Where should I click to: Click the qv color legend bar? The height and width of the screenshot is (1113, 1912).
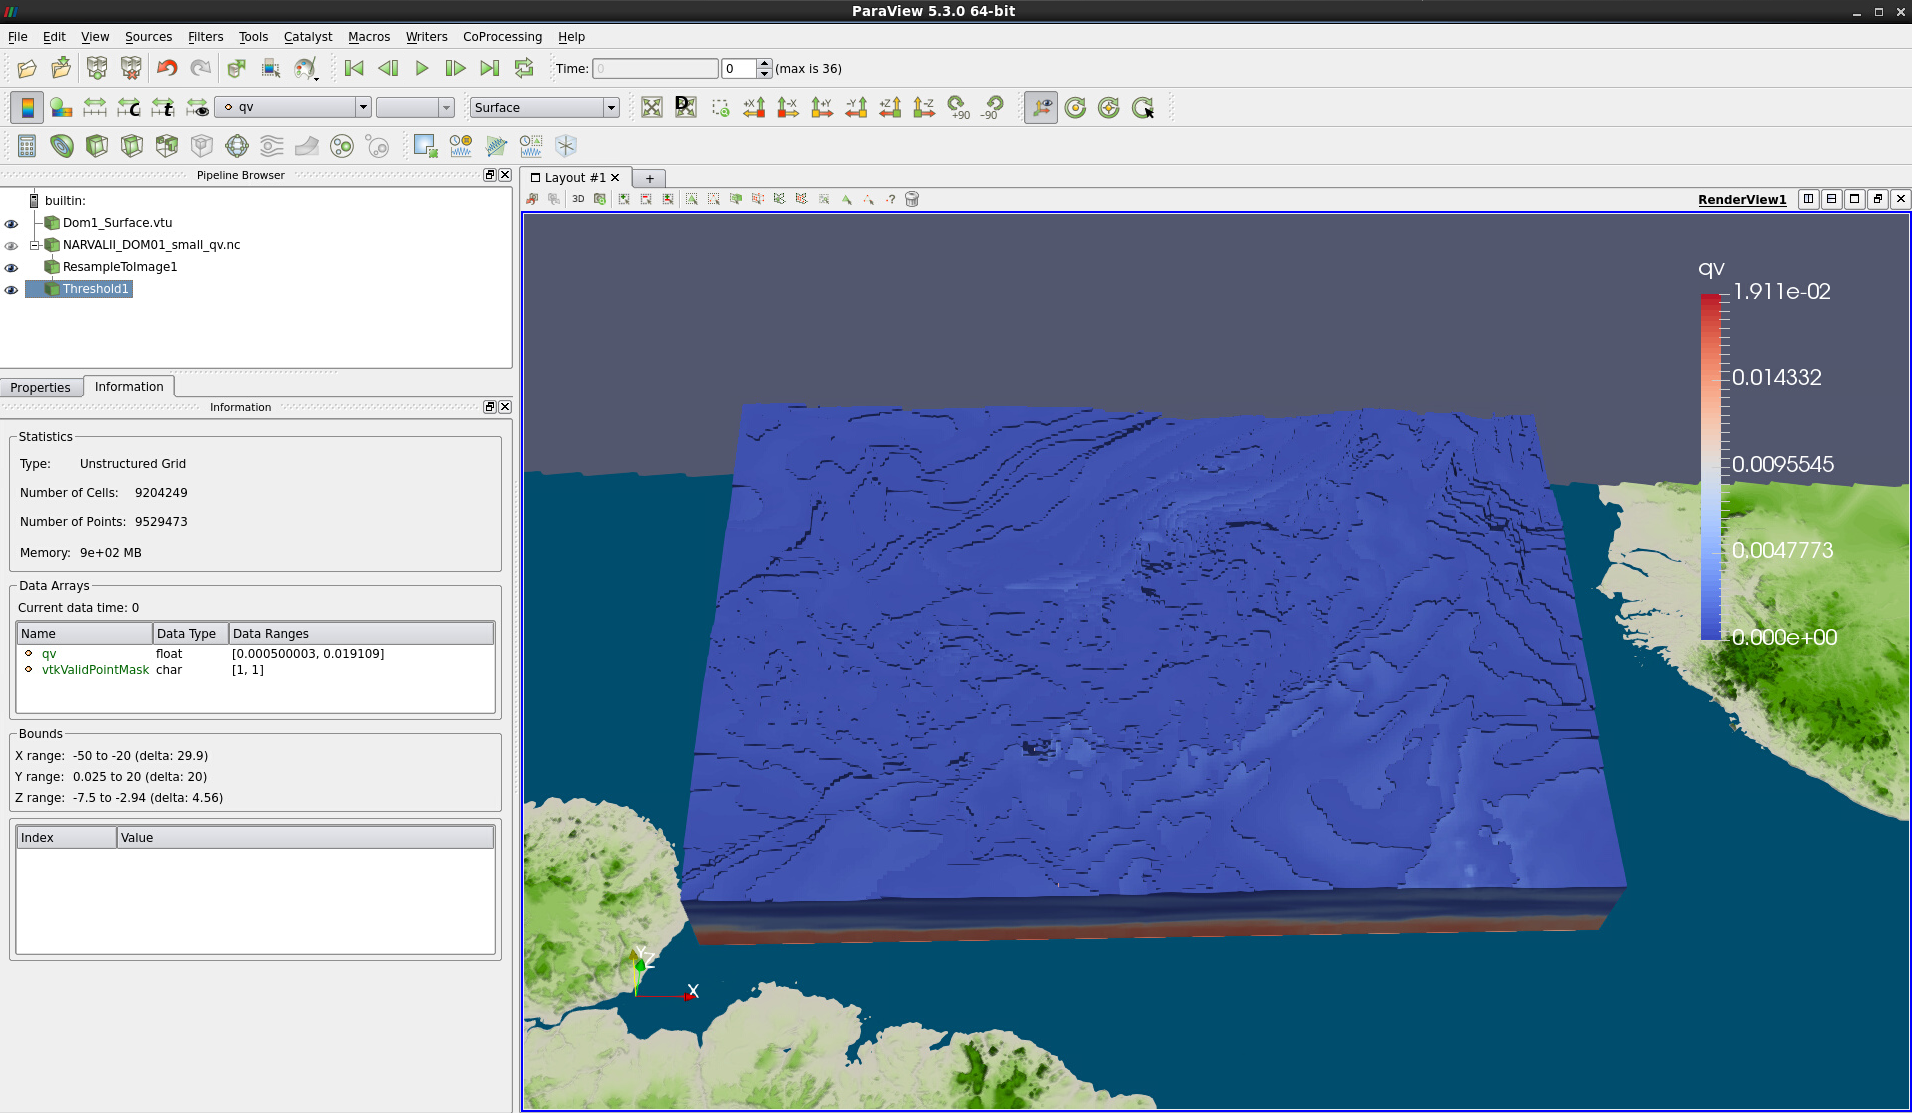click(x=1711, y=466)
